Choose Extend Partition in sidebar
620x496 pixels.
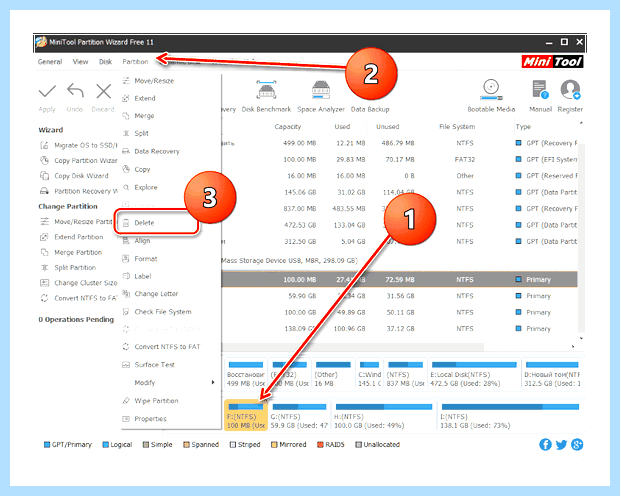pyautogui.click(x=72, y=237)
